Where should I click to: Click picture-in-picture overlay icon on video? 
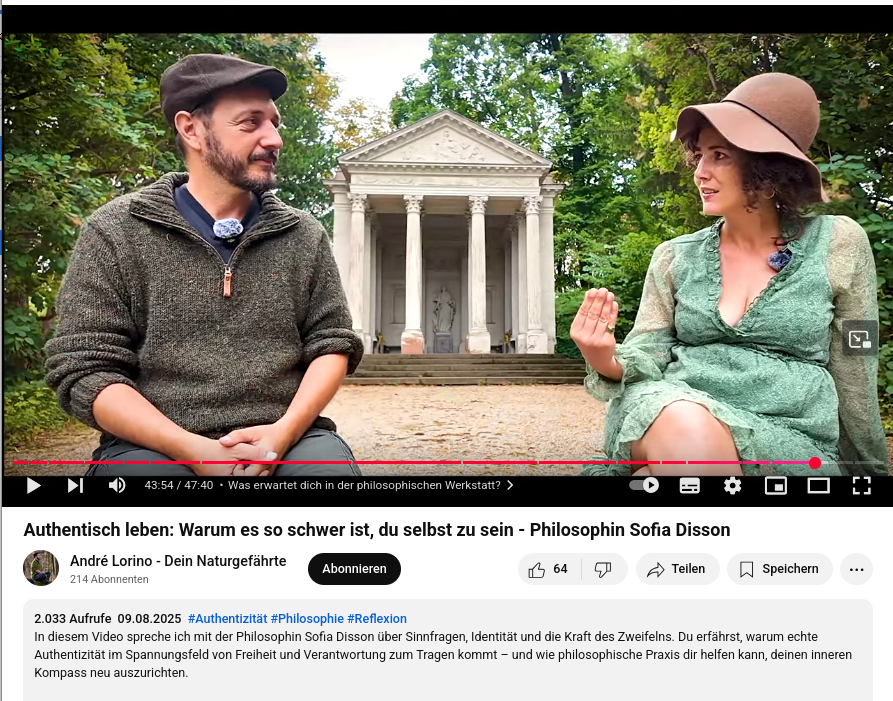tap(860, 339)
